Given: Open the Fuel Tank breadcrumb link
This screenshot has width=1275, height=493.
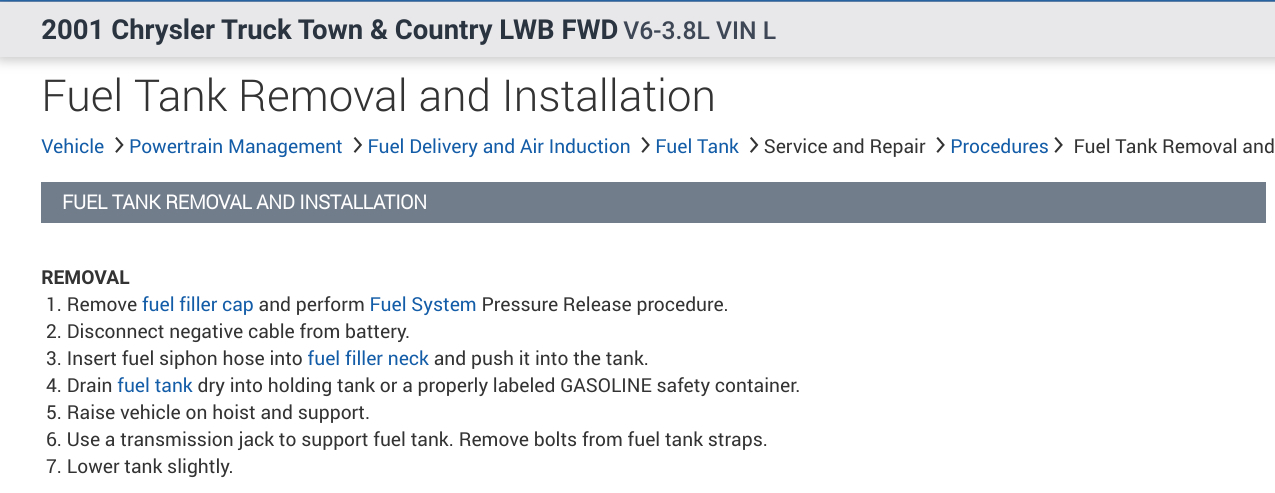Looking at the screenshot, I should pos(696,147).
